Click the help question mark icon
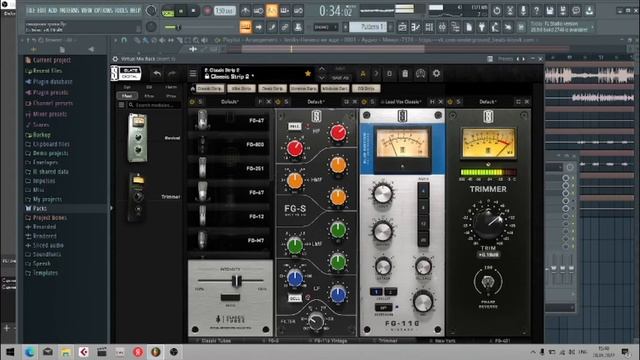 [536, 11]
